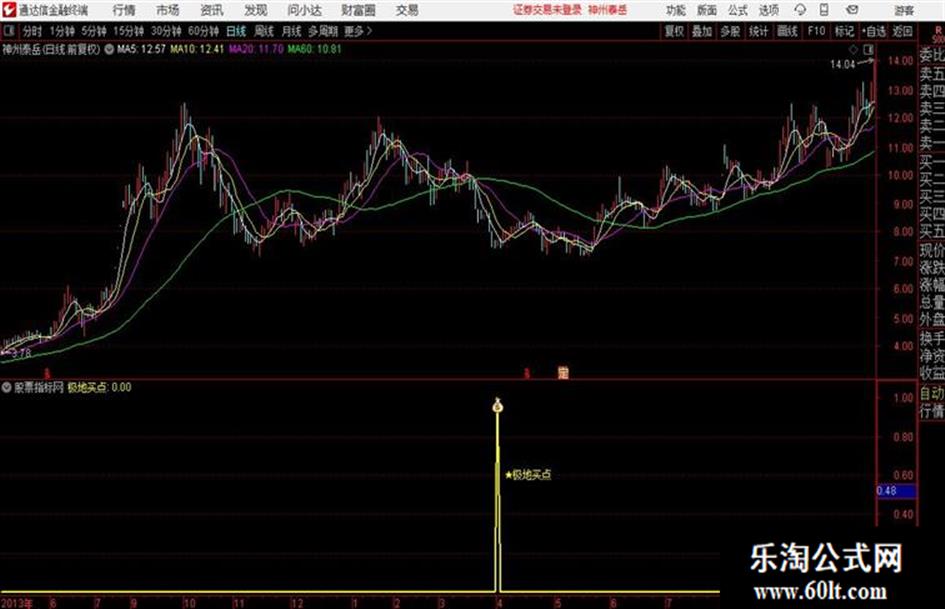The image size is (945, 609).
Task: Click the ★极地买点 annotation label
Action: click(528, 475)
